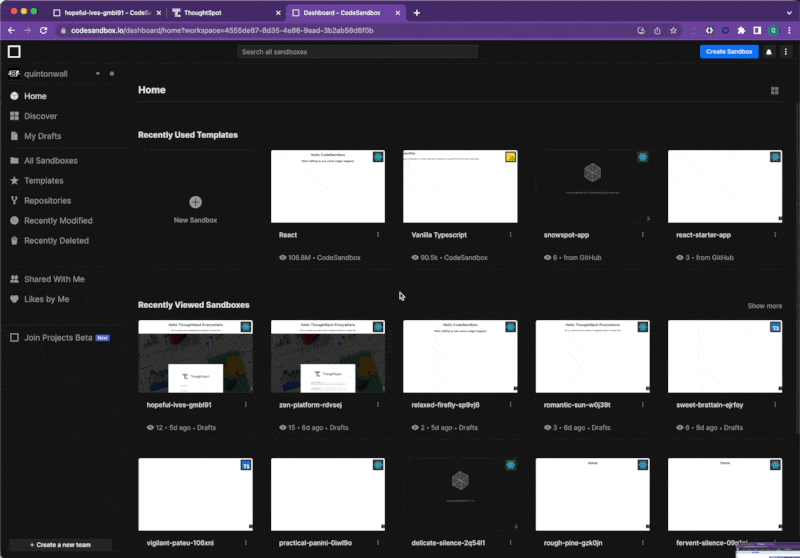The image size is (800, 558).
Task: Click the Show more link
Action: pyautogui.click(x=764, y=306)
